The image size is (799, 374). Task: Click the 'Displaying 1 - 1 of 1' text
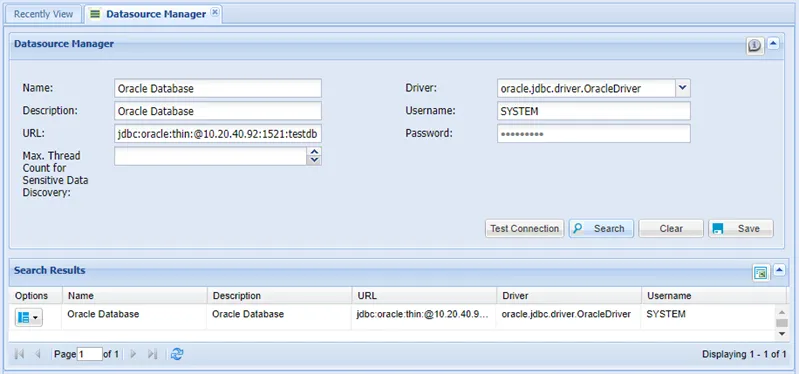(744, 354)
